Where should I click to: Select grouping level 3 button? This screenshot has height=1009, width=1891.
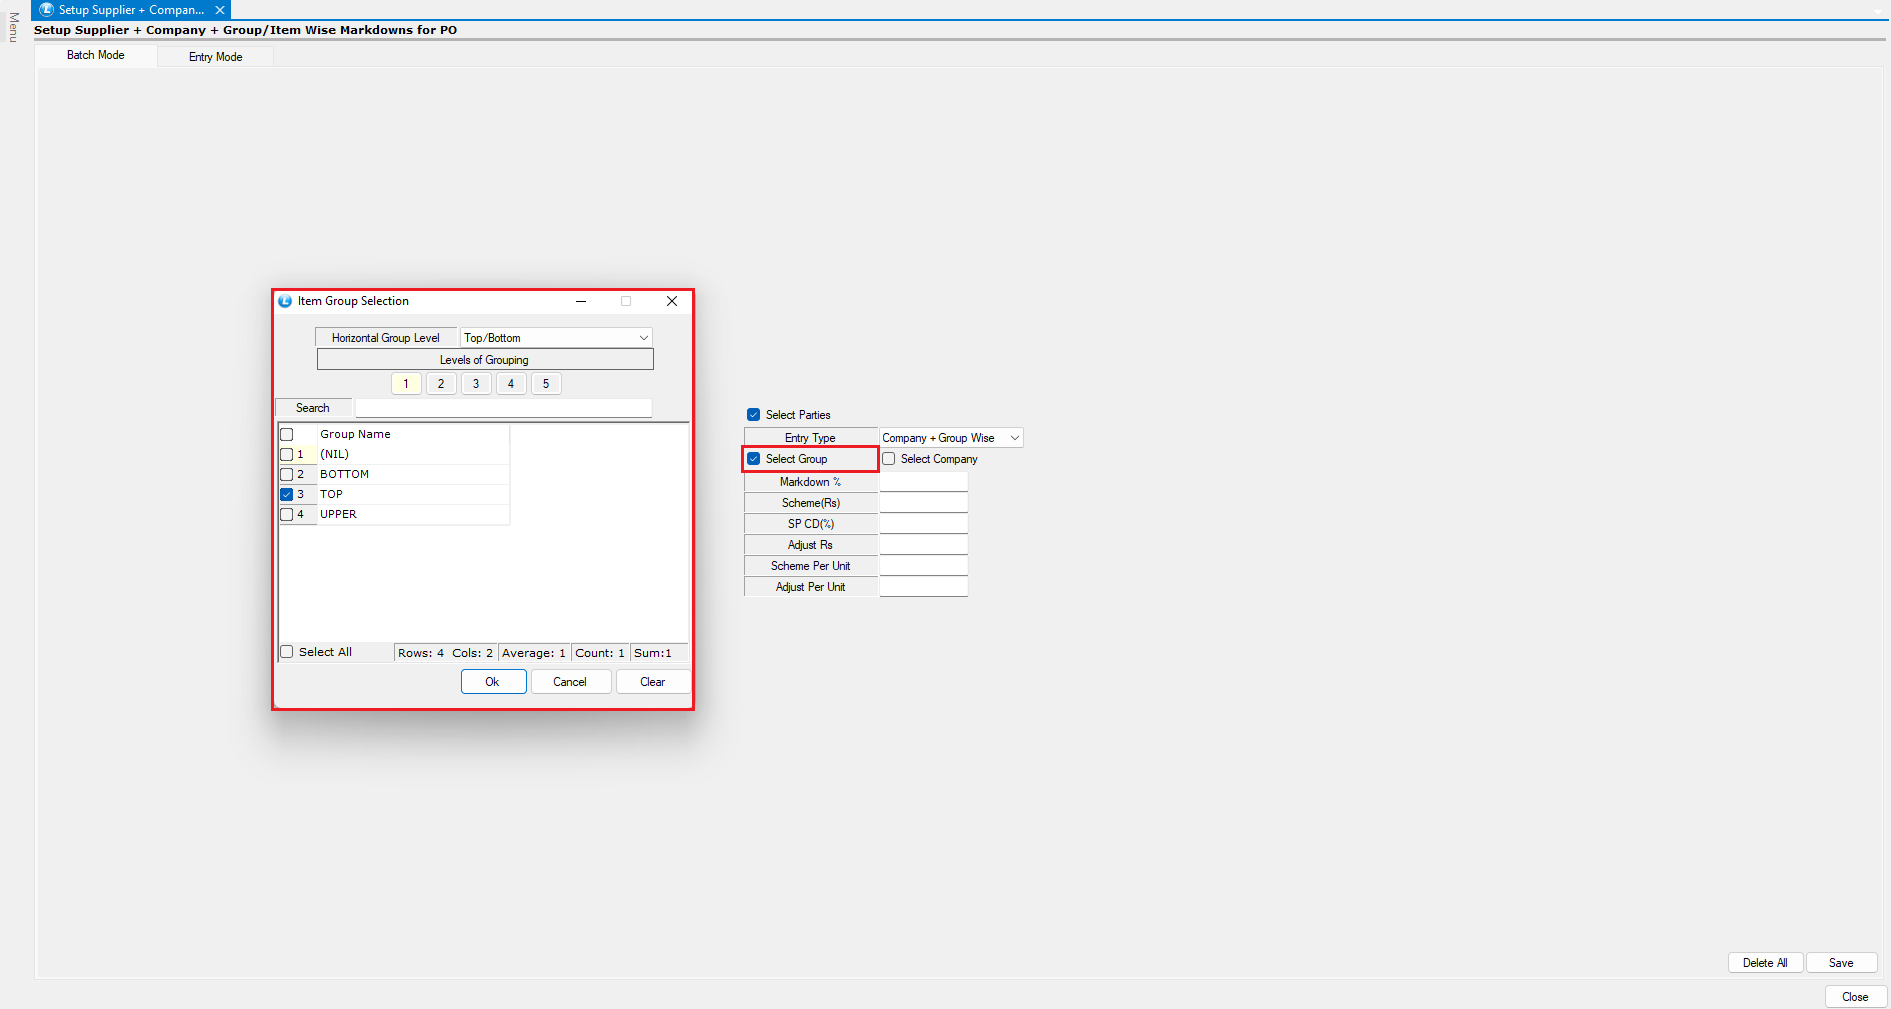click(x=476, y=384)
